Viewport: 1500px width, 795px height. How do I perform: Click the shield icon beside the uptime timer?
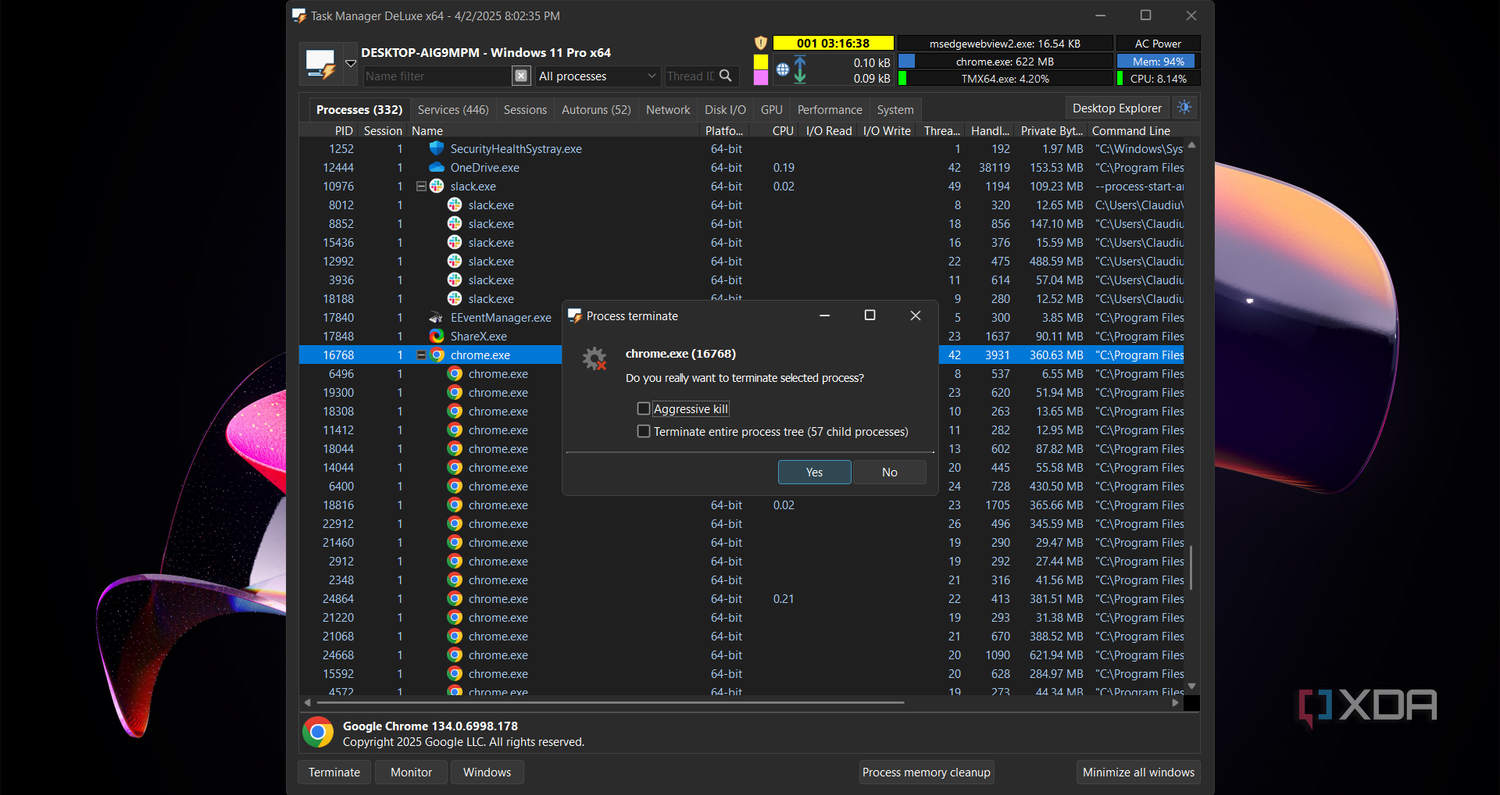coord(760,44)
